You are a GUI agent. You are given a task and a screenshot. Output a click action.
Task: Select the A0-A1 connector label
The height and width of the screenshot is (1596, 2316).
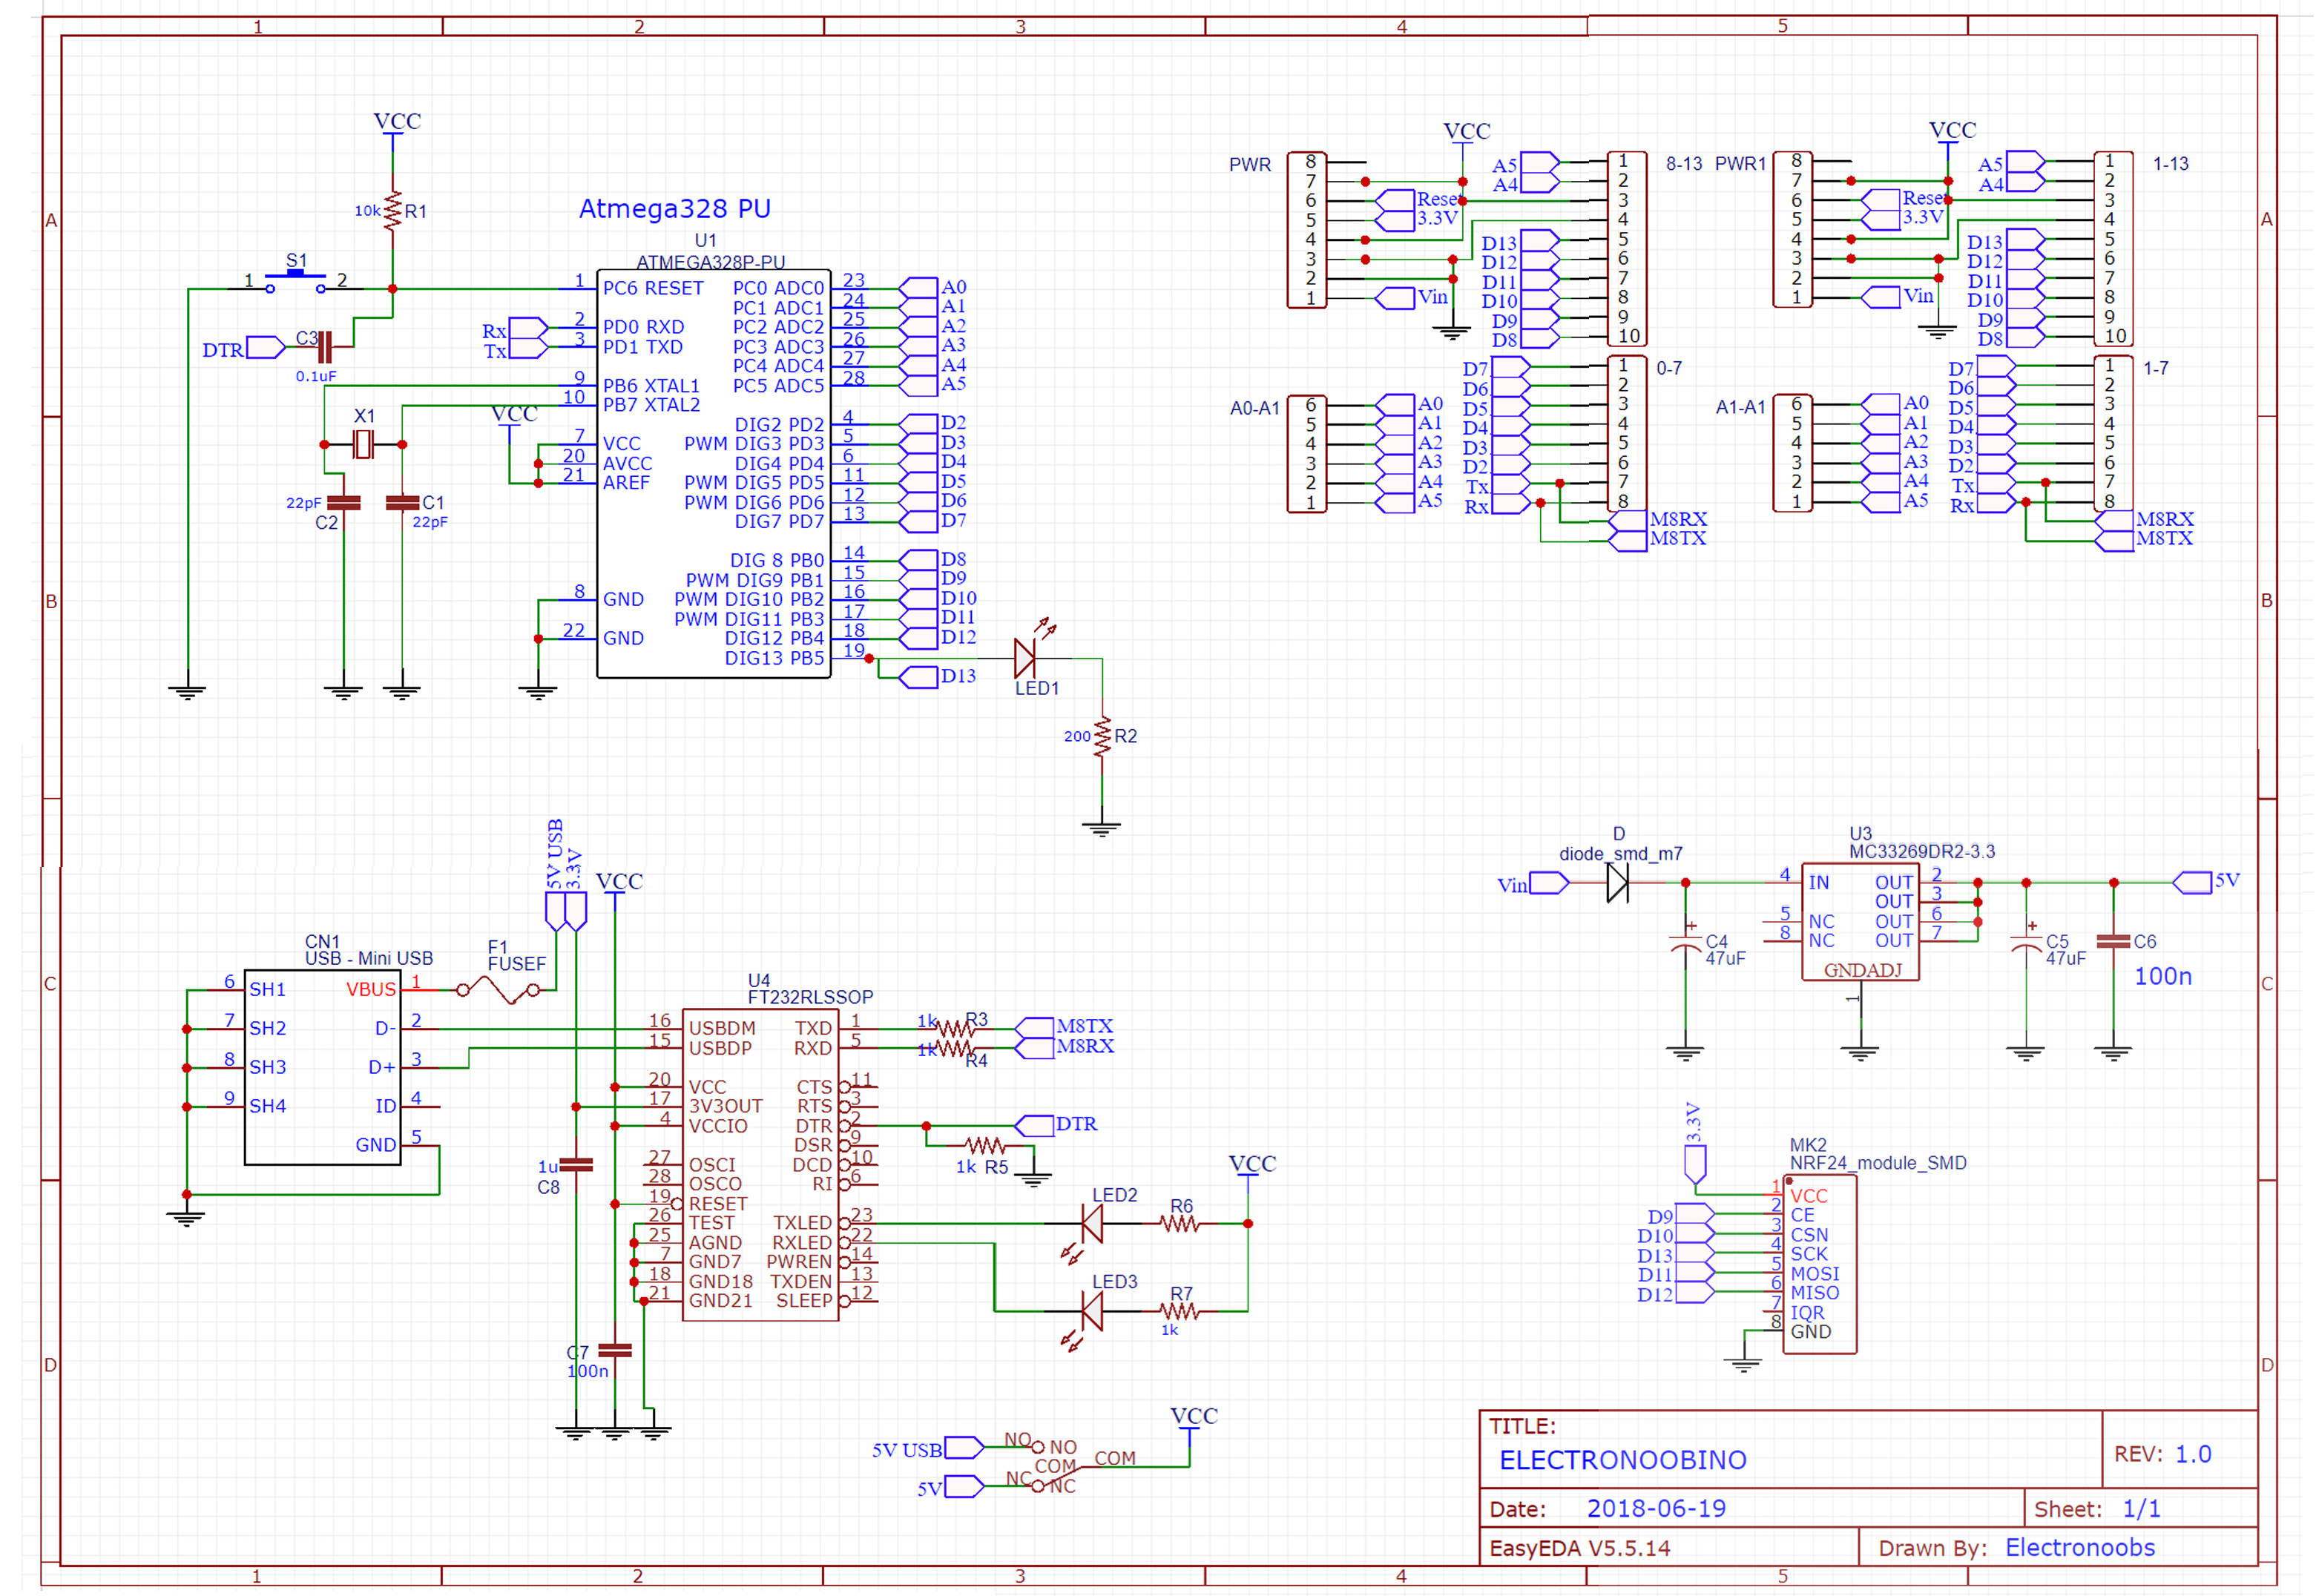coord(1255,409)
